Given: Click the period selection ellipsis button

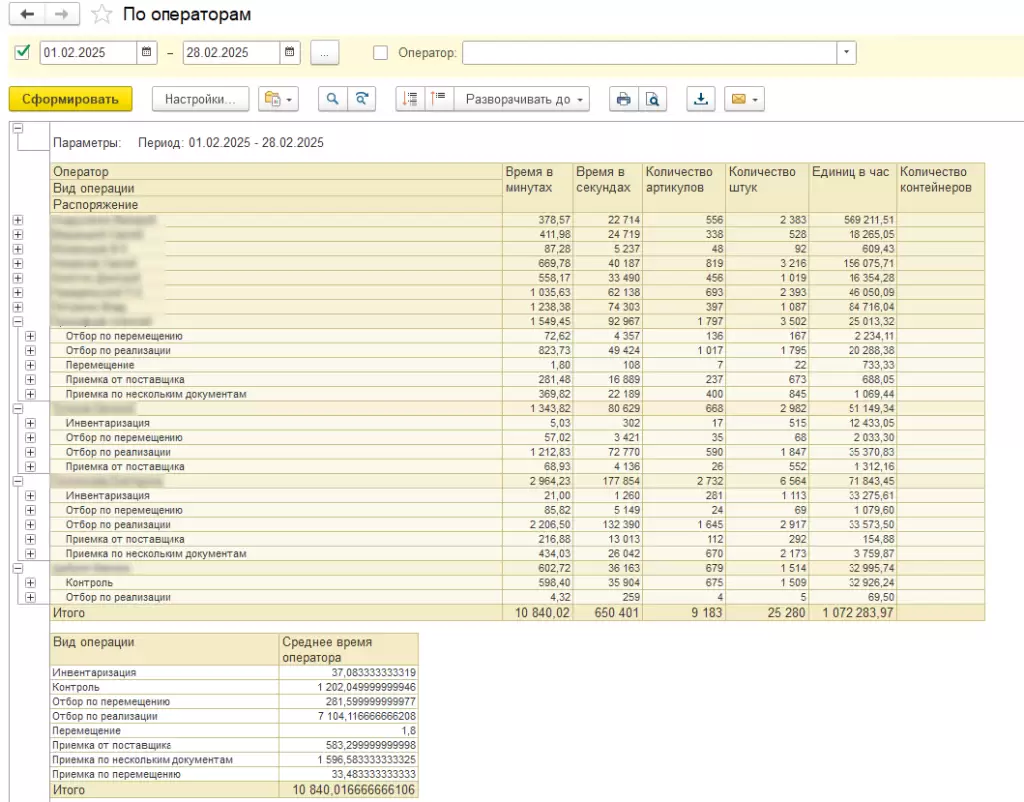Looking at the screenshot, I should pos(325,53).
